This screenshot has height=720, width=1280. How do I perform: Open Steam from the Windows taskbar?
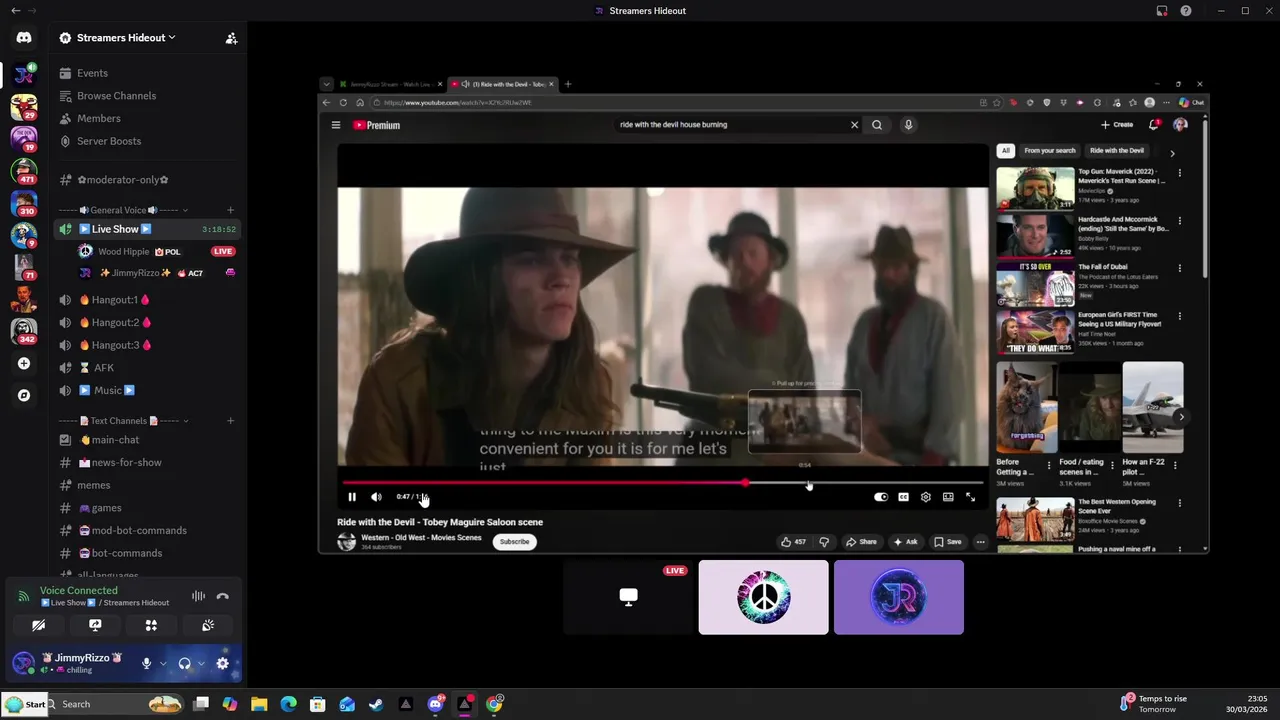click(x=376, y=704)
